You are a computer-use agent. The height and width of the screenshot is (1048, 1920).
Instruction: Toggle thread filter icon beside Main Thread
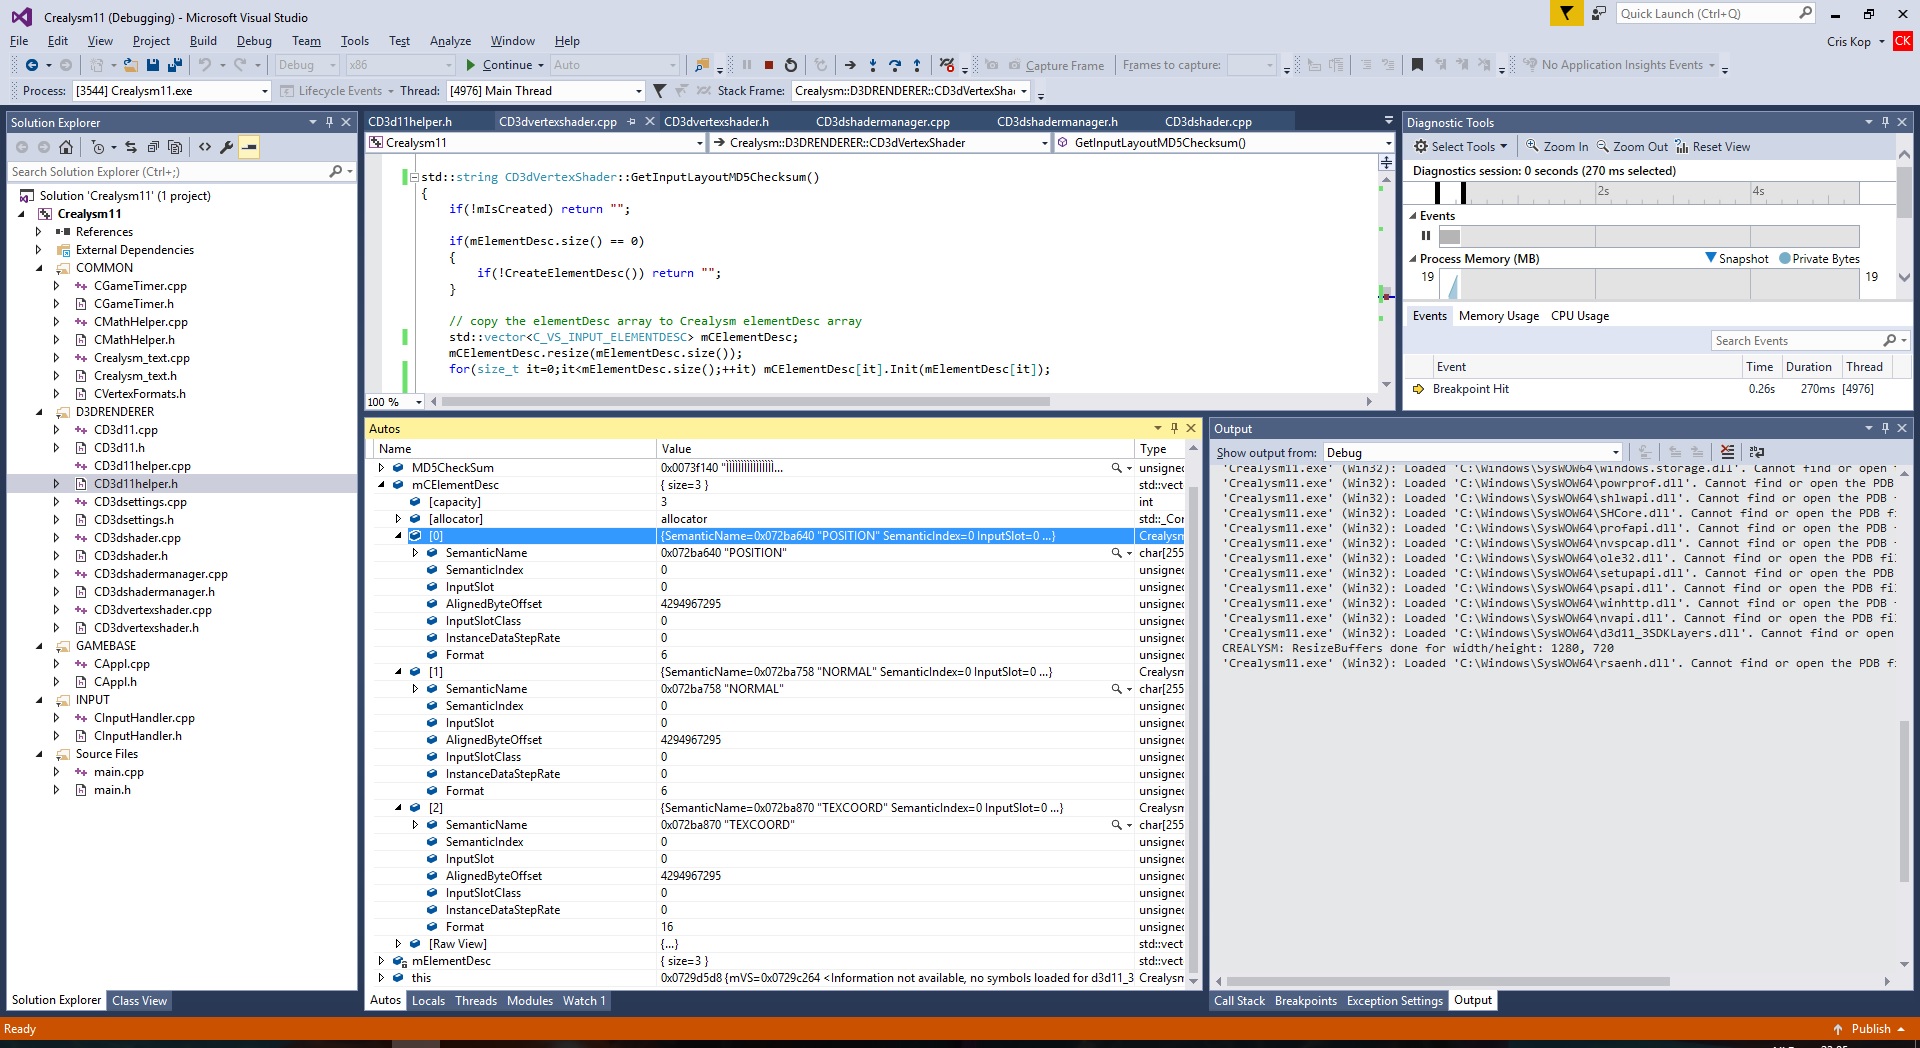pos(659,91)
